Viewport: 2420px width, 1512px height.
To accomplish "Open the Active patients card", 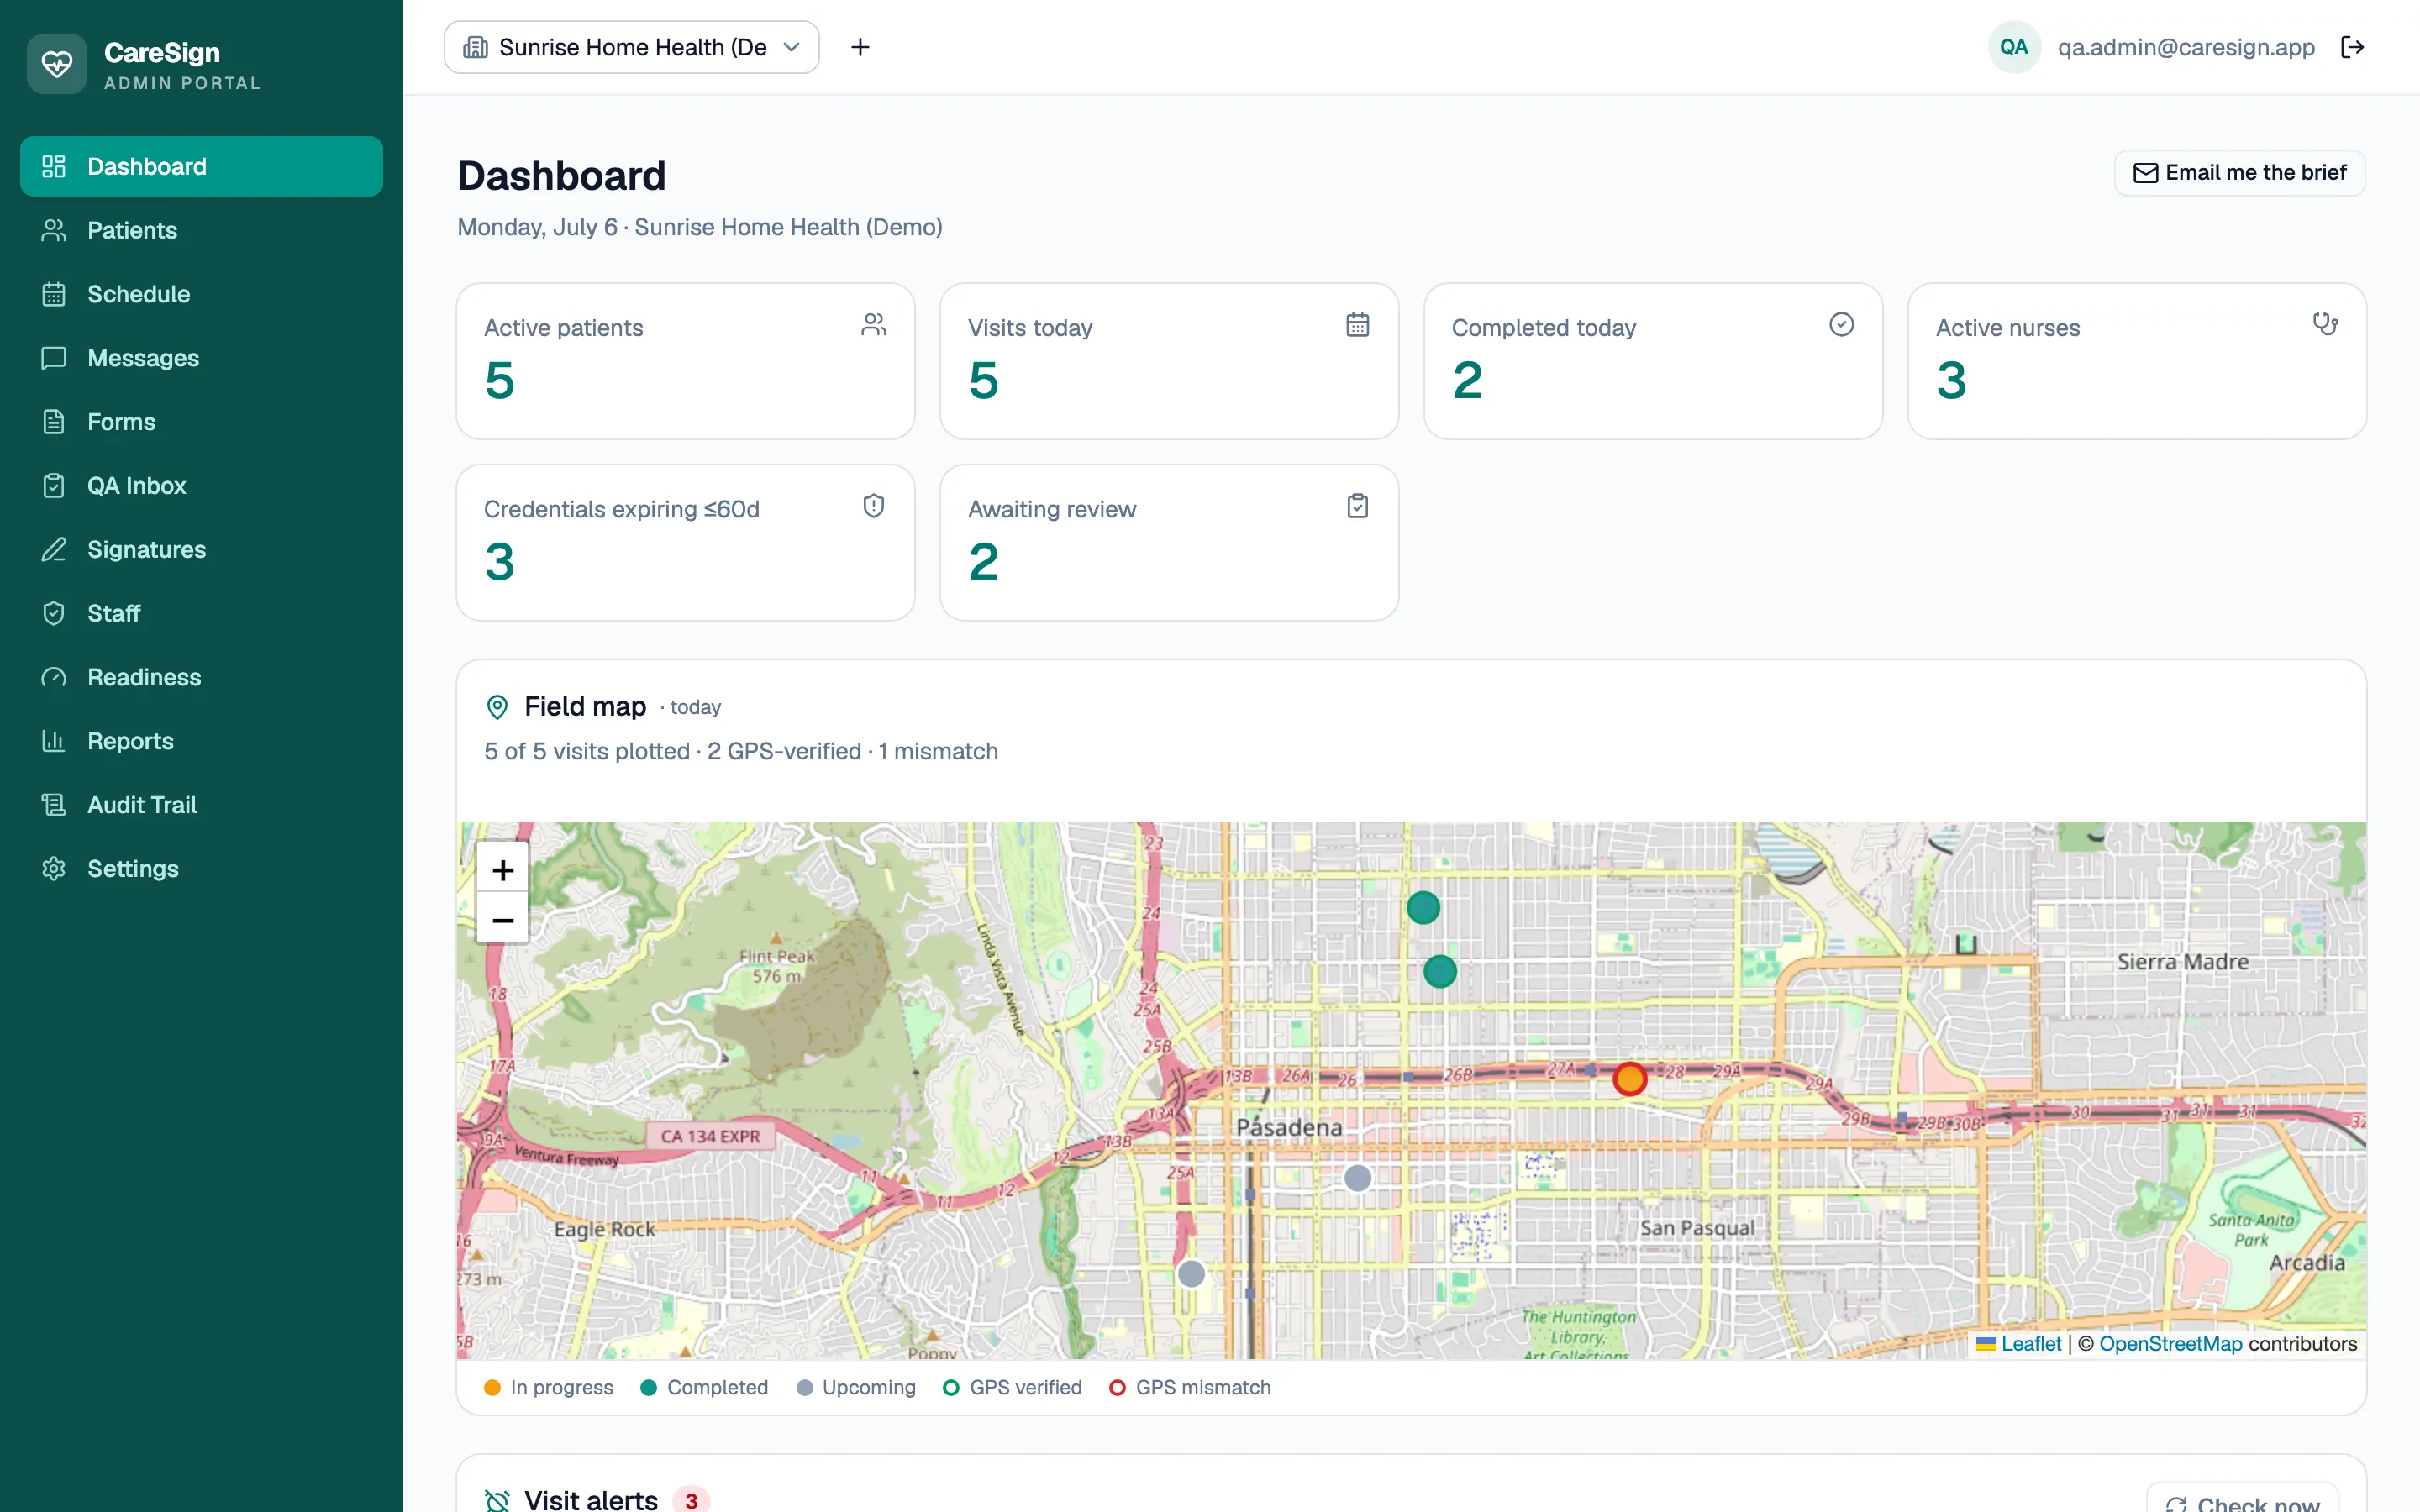I will click(x=686, y=361).
